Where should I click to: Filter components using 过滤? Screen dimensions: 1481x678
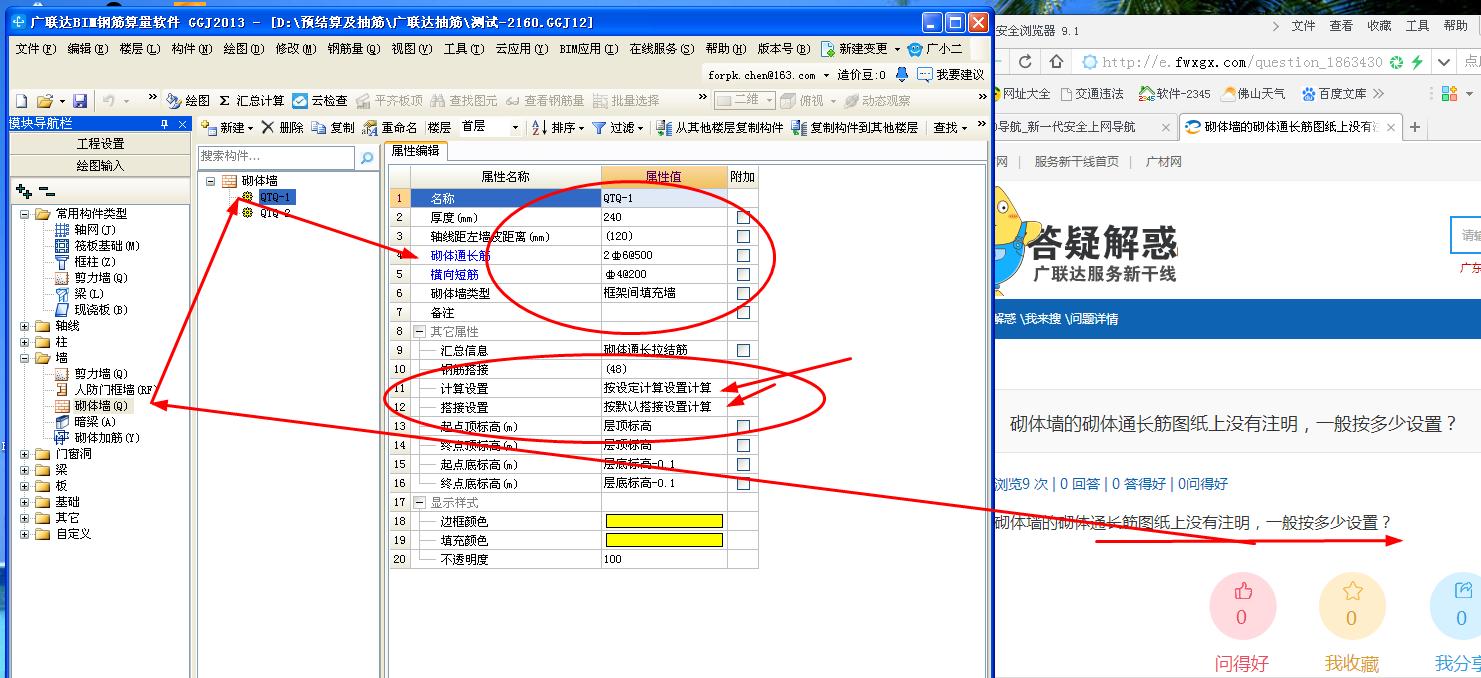pyautogui.click(x=617, y=128)
